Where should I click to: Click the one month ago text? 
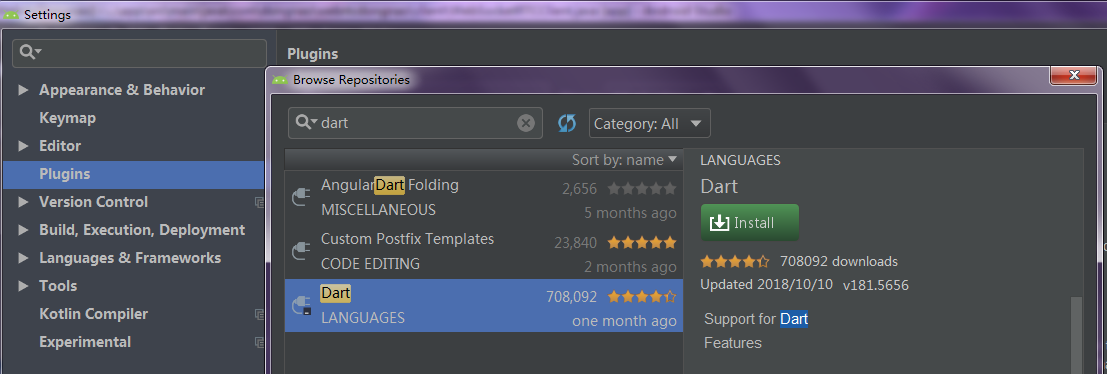point(624,321)
